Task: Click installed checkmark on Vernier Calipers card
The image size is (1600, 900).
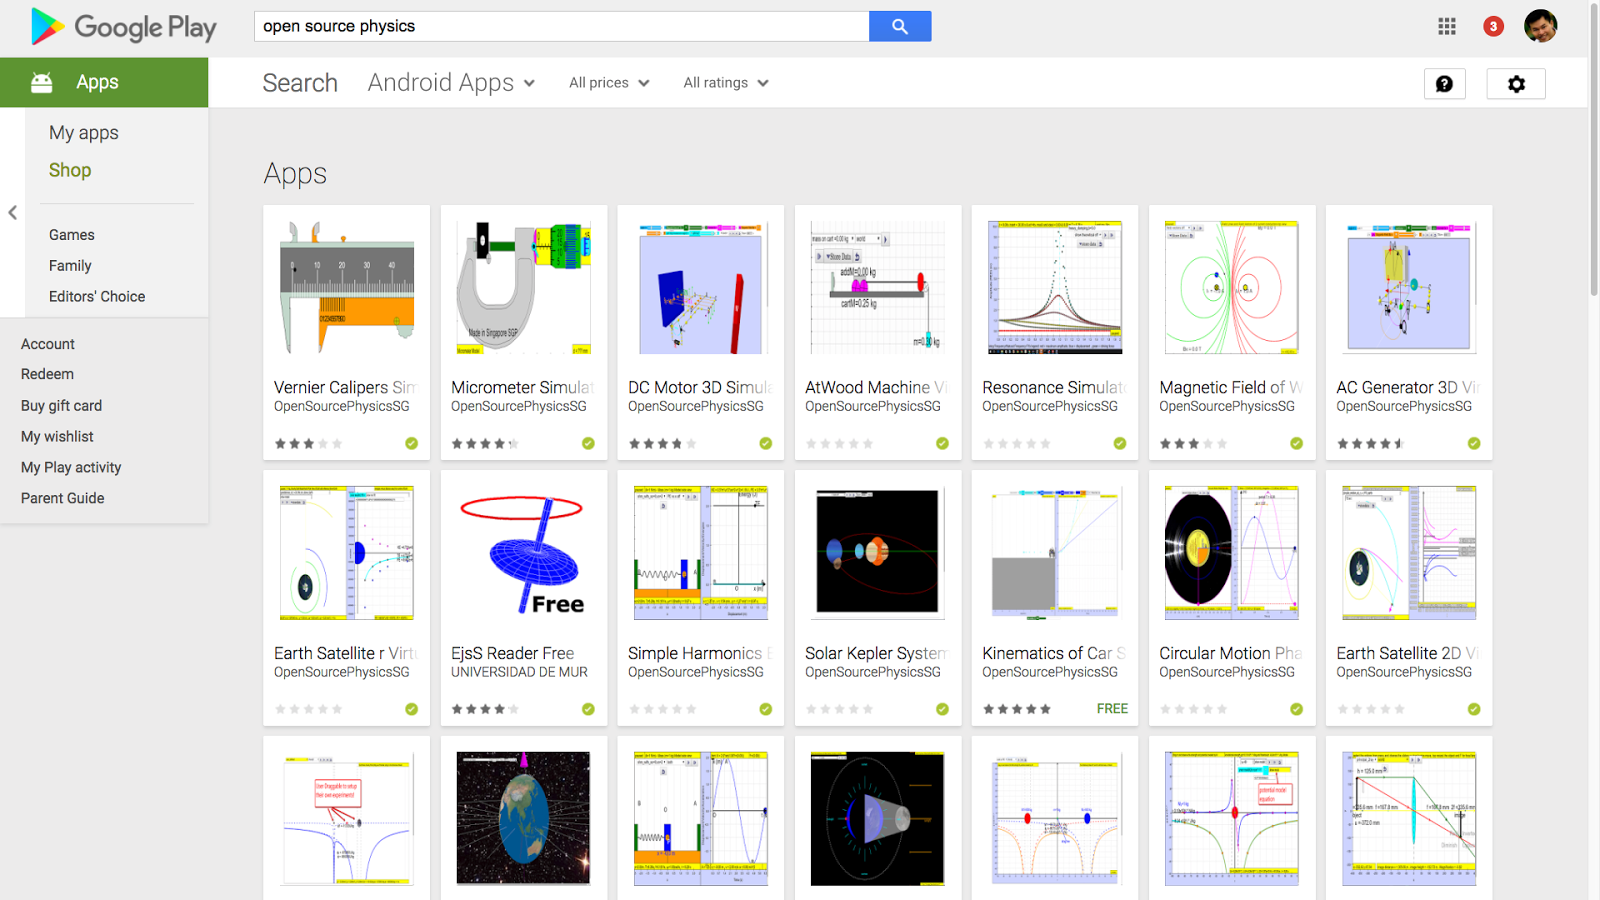Action: point(411,443)
